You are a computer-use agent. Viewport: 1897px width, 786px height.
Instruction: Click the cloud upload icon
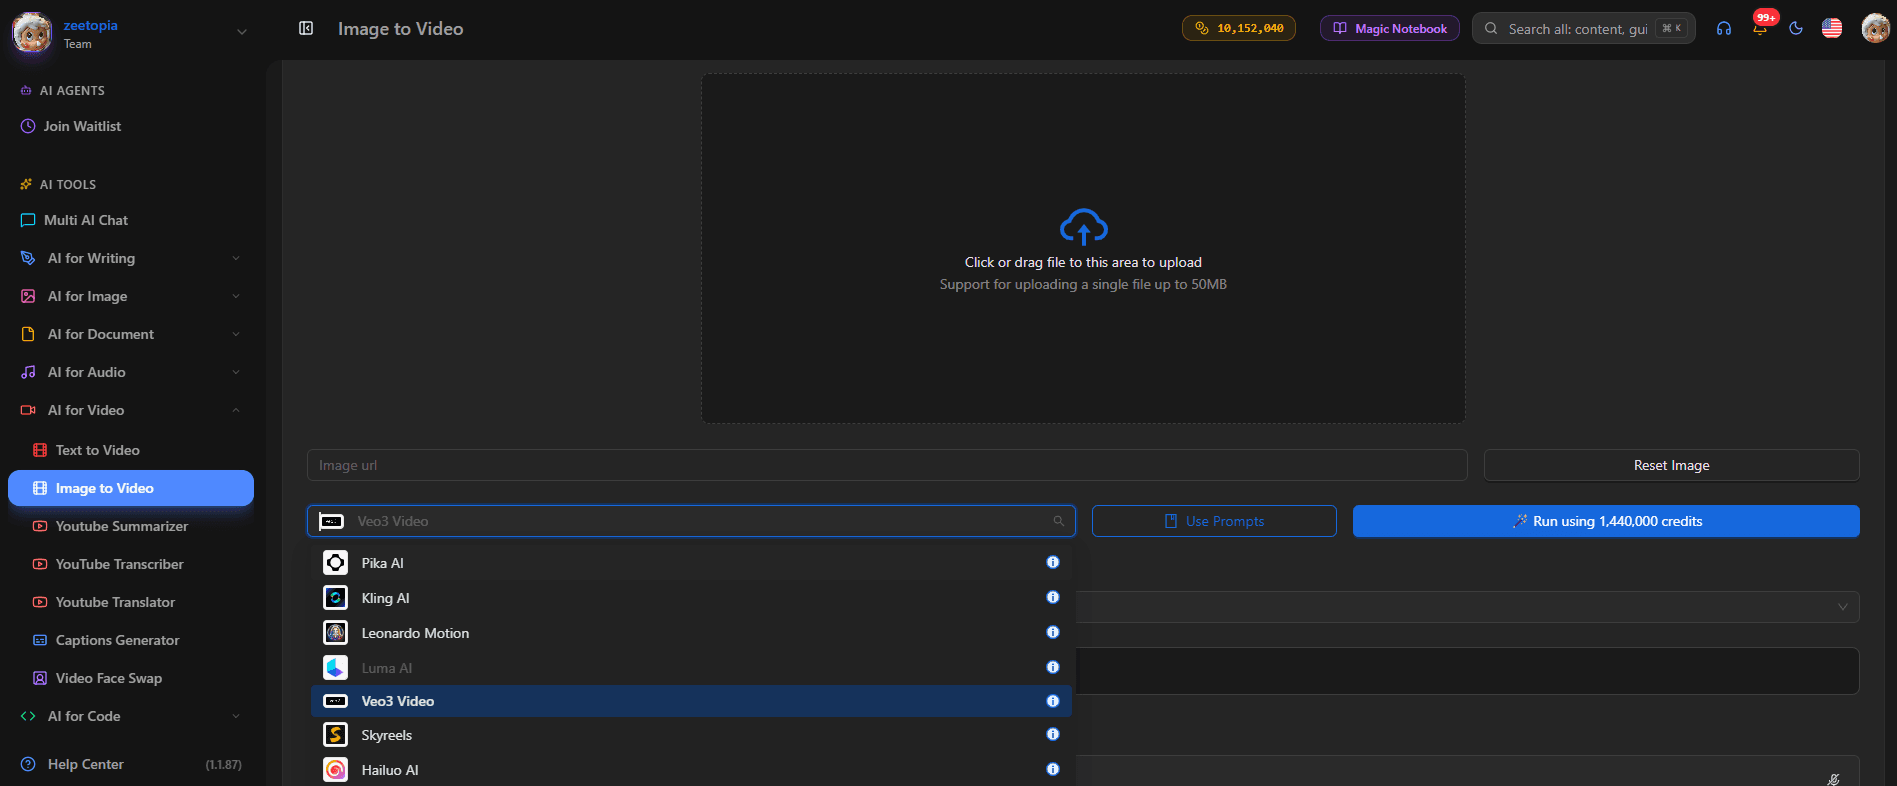[1083, 226]
